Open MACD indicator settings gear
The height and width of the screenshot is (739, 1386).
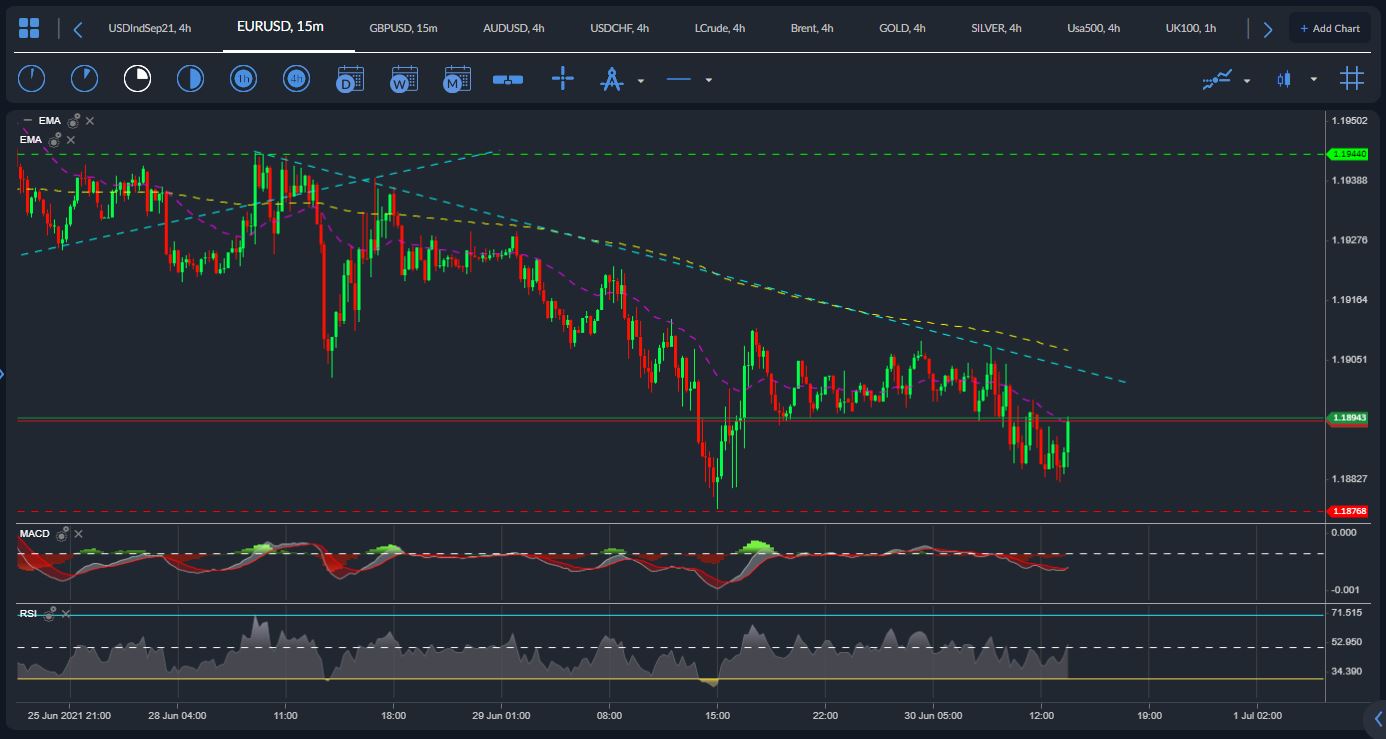pos(62,534)
